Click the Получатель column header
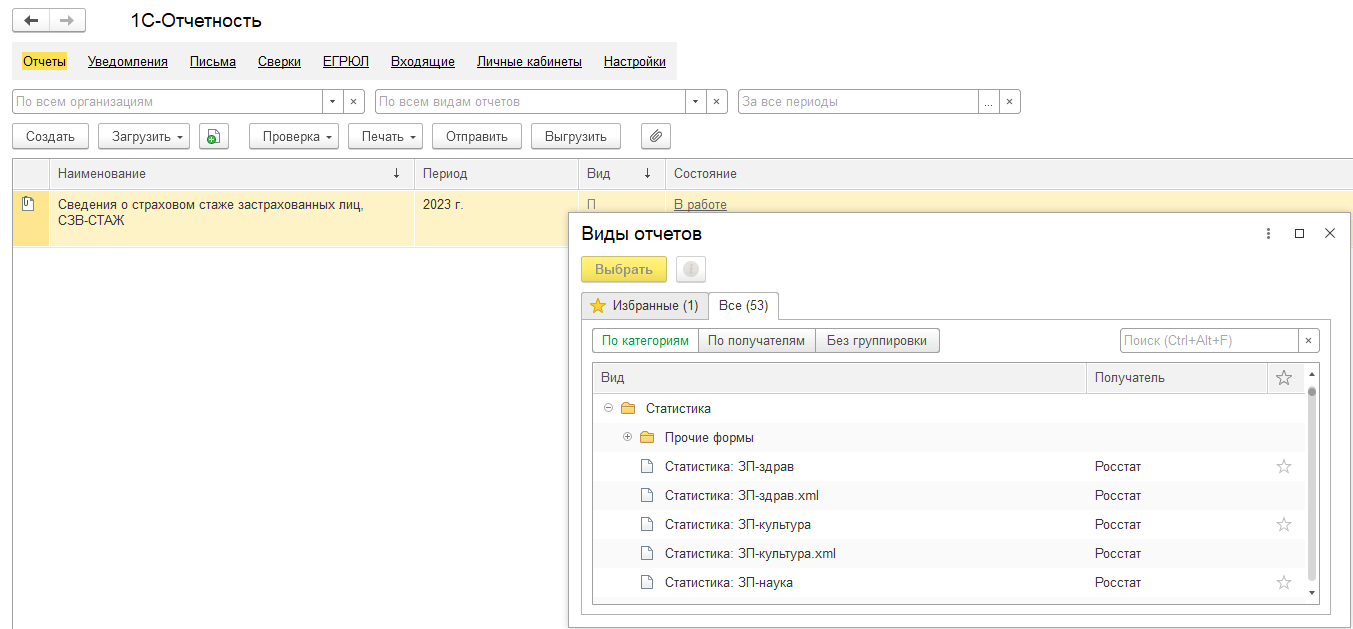Image resolution: width=1353 pixels, height=629 pixels. click(1177, 378)
